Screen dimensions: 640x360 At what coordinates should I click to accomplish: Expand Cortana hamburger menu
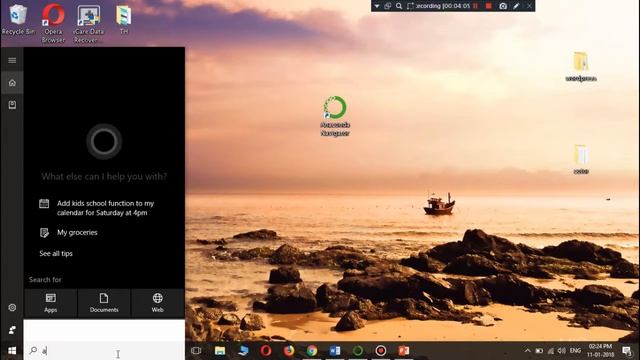12,60
